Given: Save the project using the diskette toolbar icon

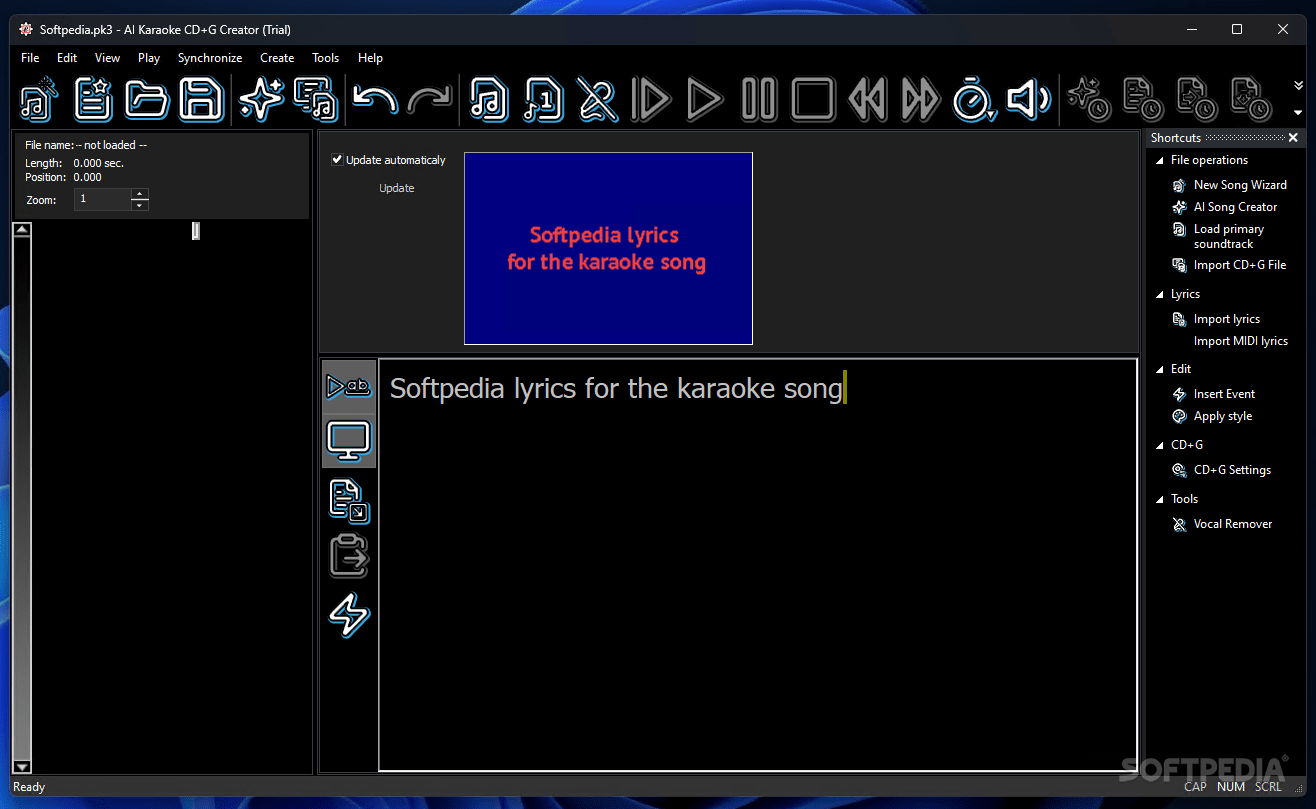Looking at the screenshot, I should pos(201,100).
